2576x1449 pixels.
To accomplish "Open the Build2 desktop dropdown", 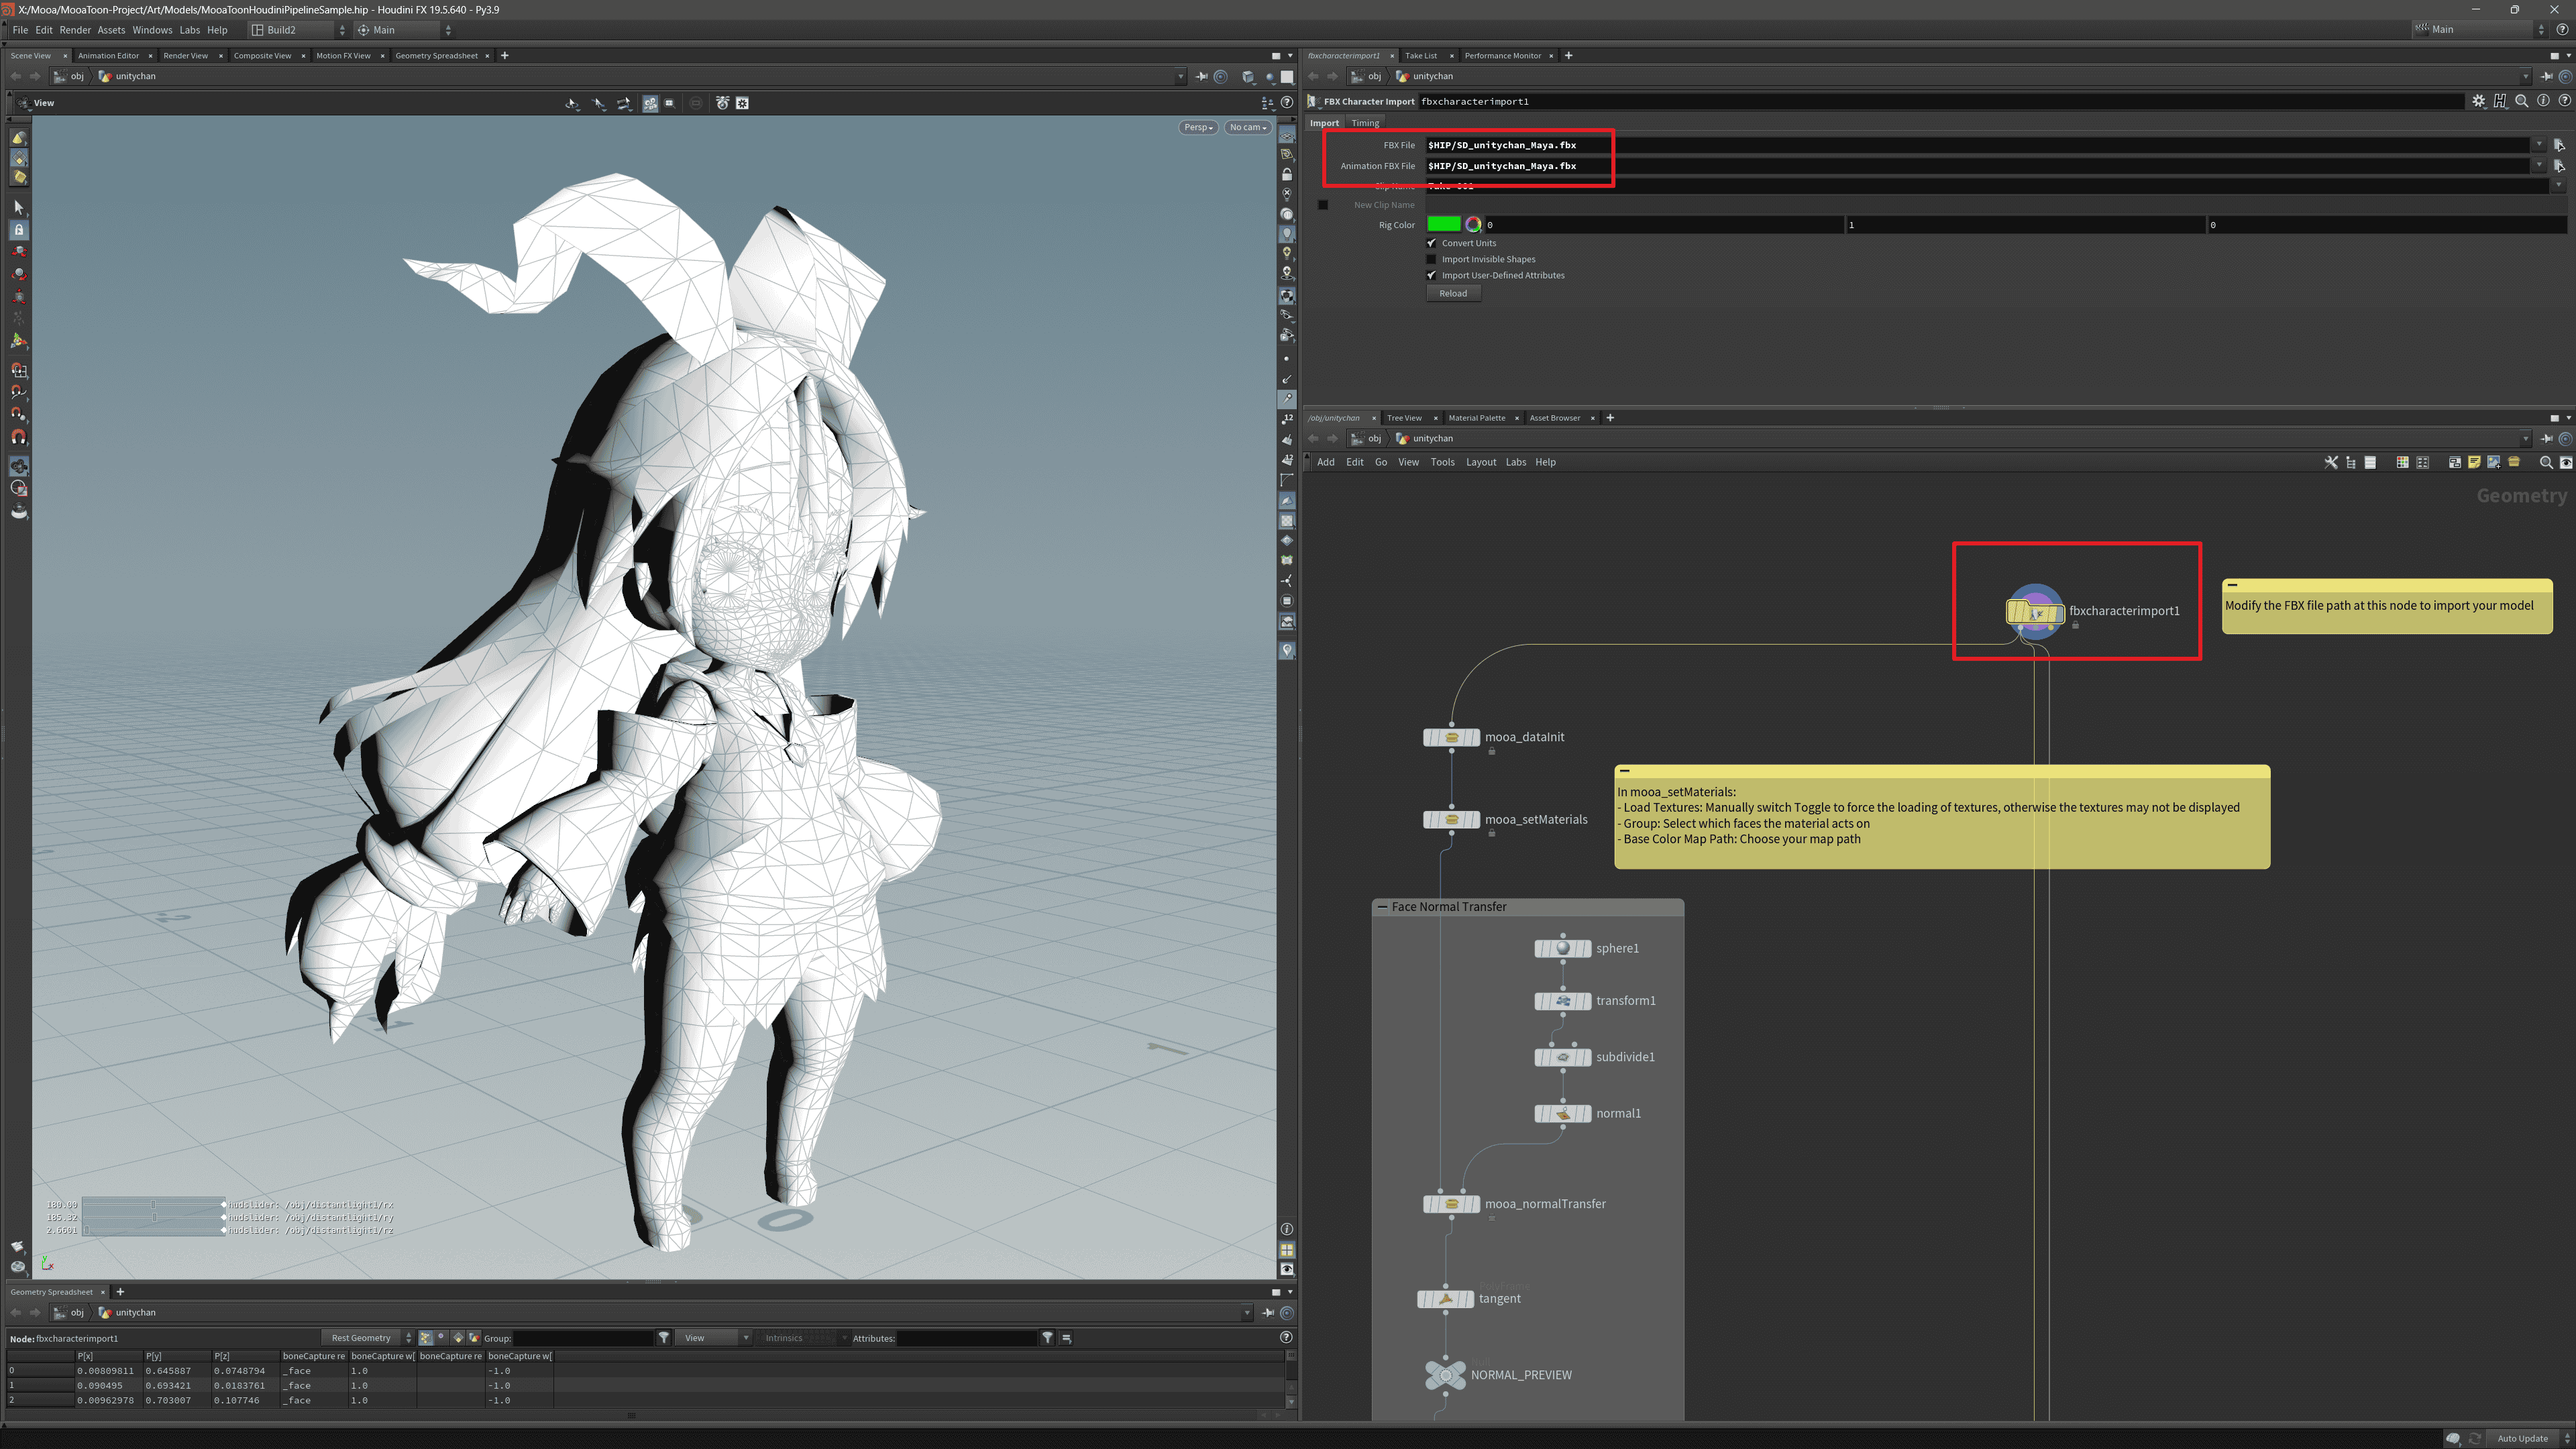I will pos(297,30).
